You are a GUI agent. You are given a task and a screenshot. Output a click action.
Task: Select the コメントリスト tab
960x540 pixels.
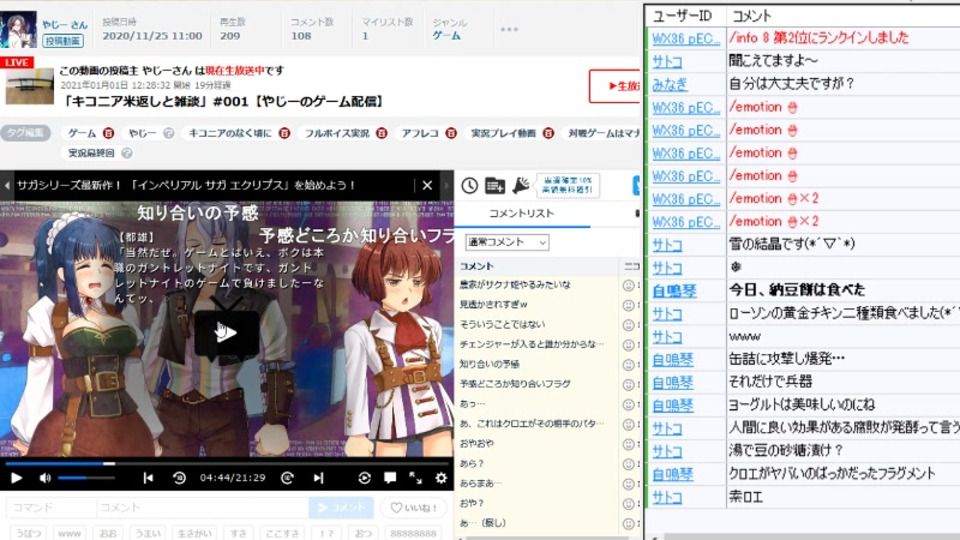[x=522, y=213]
